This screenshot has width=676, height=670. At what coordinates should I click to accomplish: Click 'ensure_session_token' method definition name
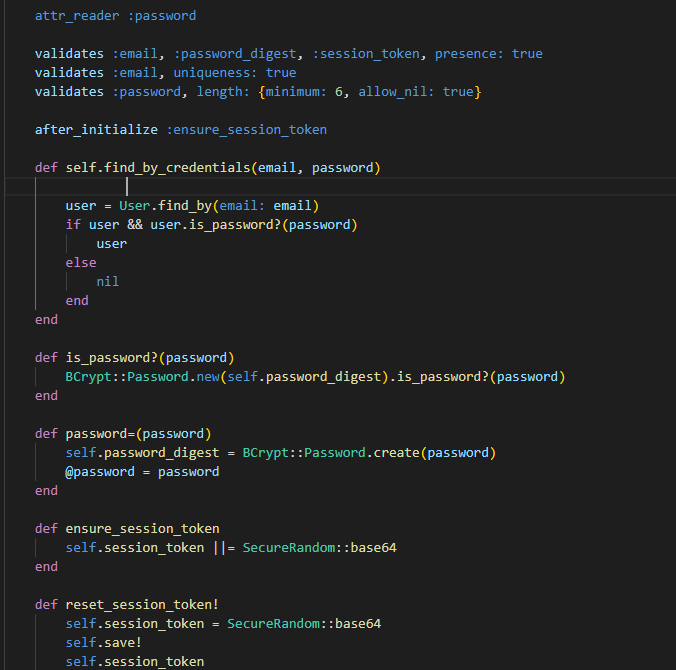coord(142,528)
